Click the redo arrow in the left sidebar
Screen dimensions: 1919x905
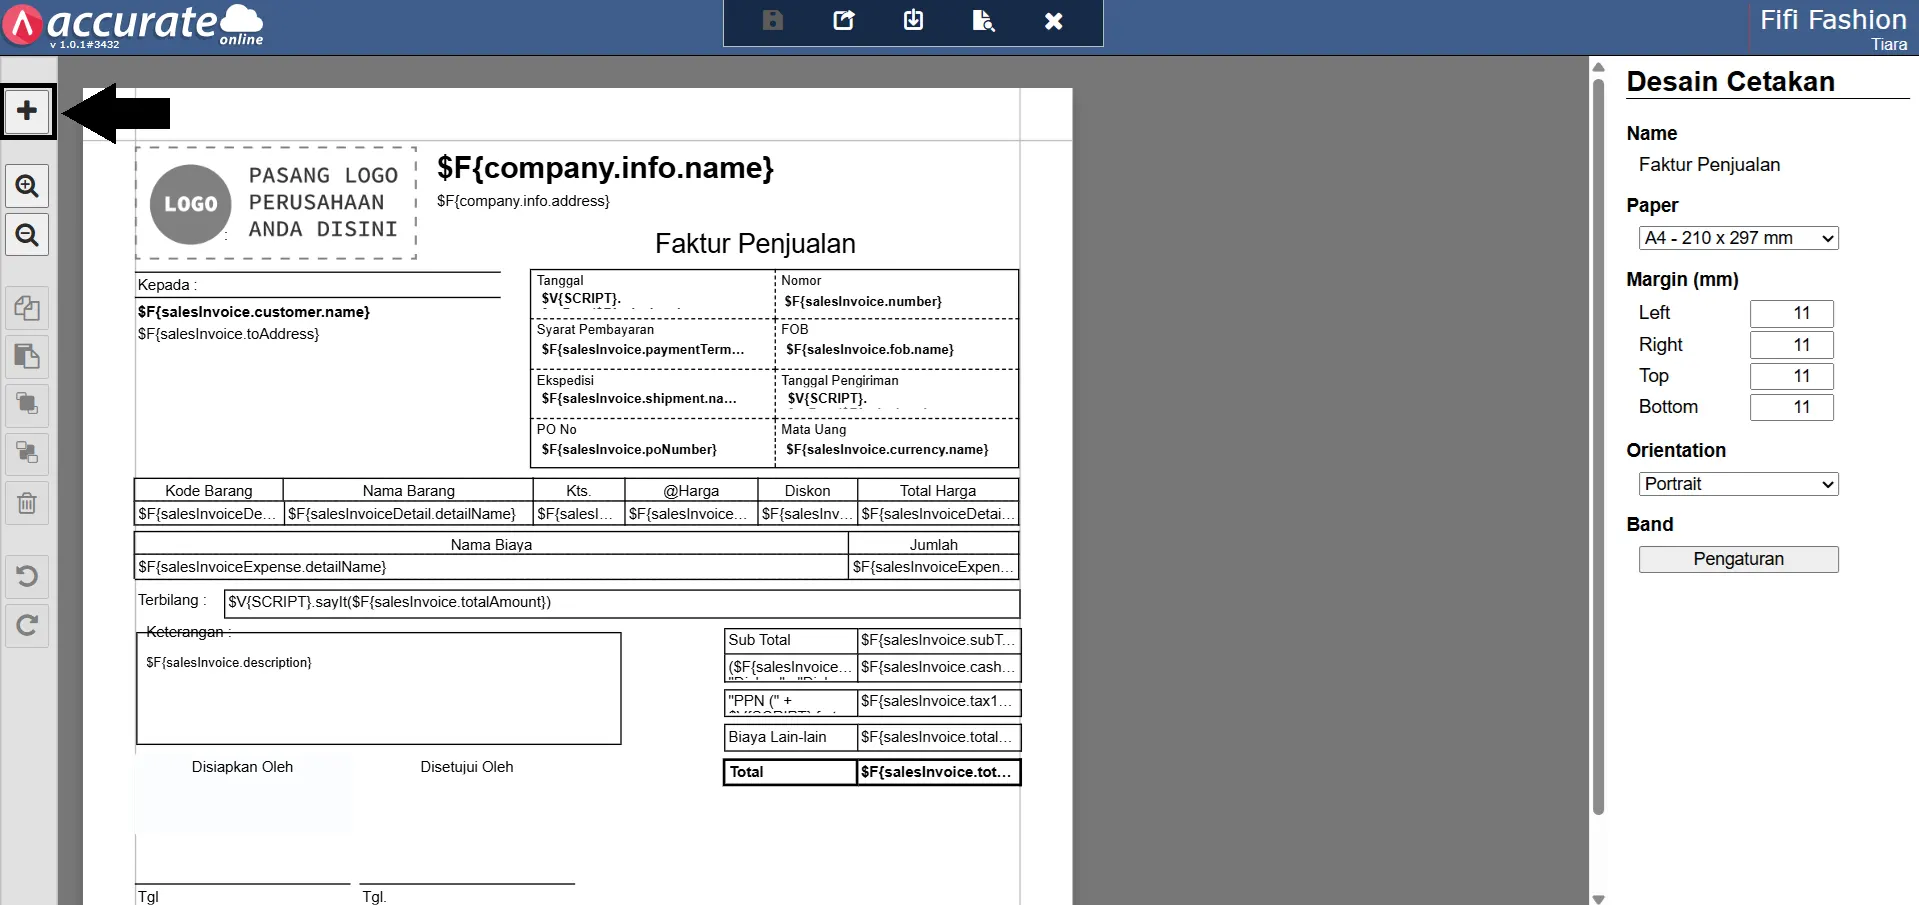pos(27,625)
